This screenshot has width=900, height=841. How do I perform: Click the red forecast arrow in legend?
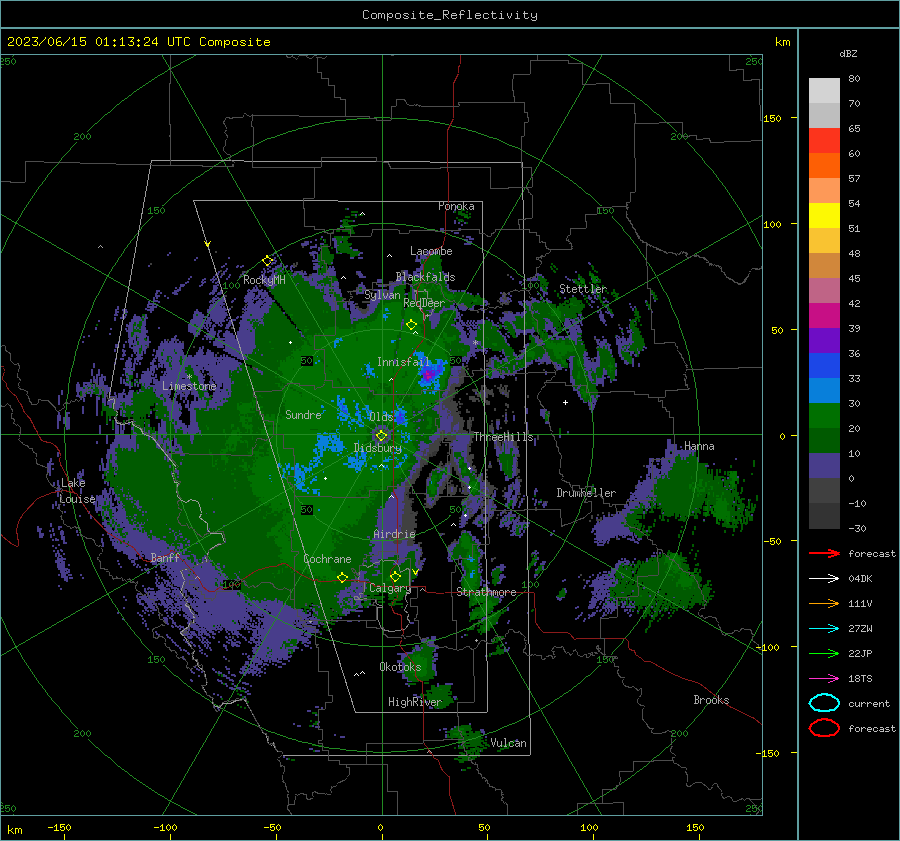pyautogui.click(x=824, y=553)
